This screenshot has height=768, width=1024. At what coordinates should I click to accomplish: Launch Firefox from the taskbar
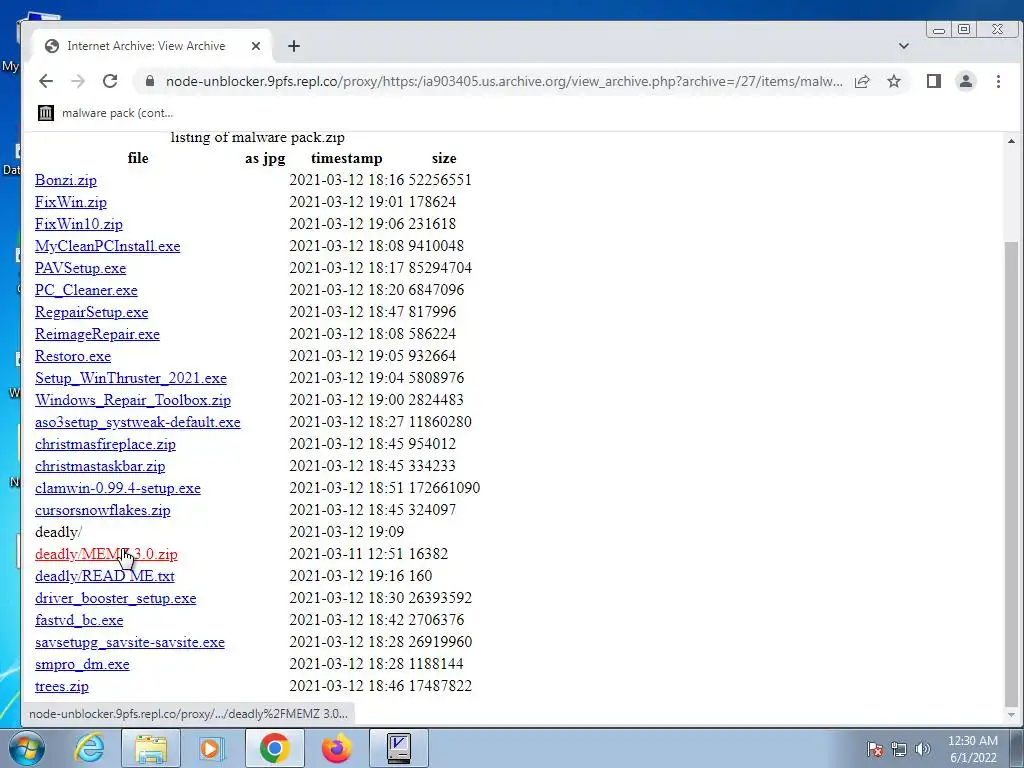click(336, 748)
